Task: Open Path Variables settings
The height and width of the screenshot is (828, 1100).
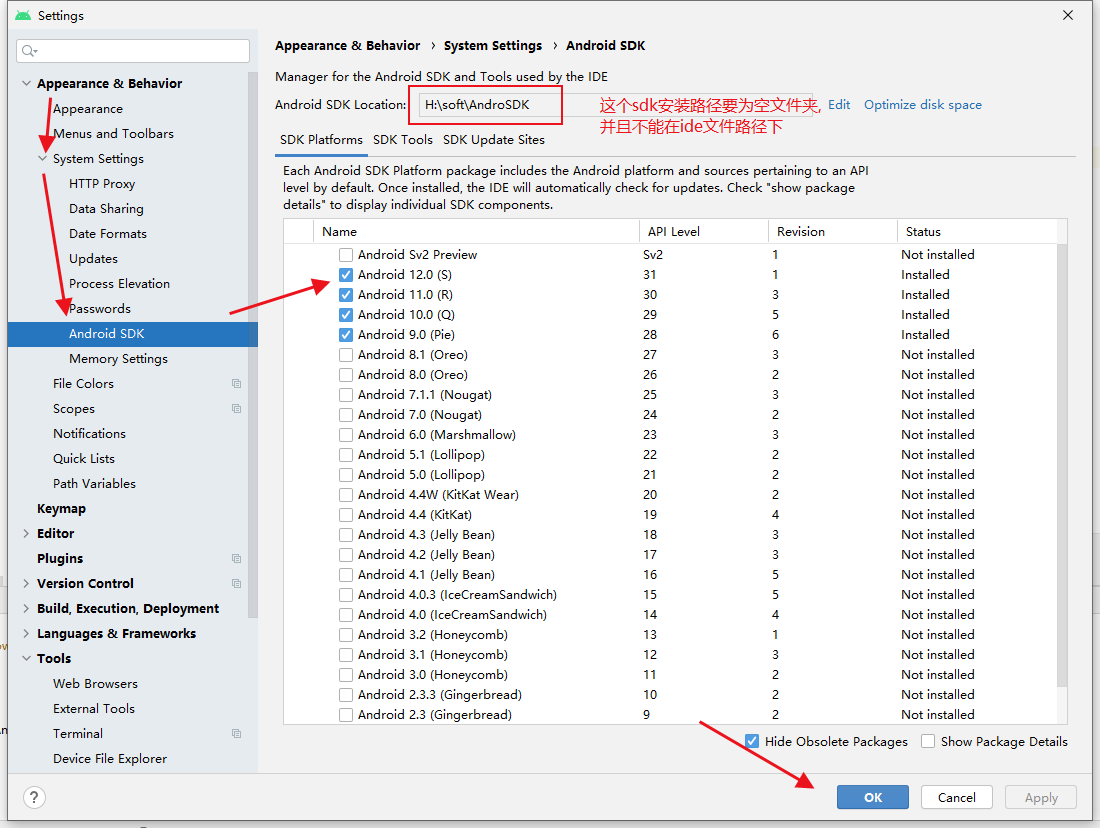Action: [94, 483]
